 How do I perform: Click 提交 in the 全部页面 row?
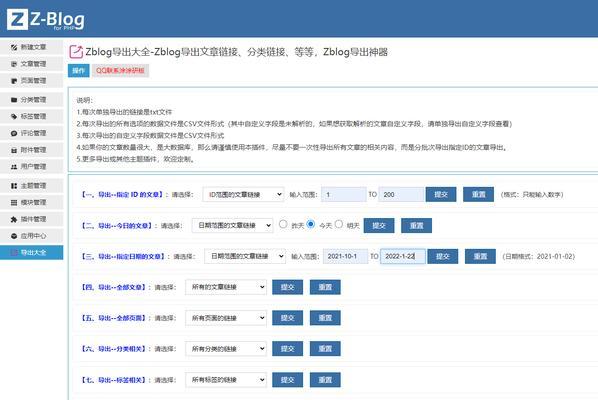pyautogui.click(x=288, y=318)
